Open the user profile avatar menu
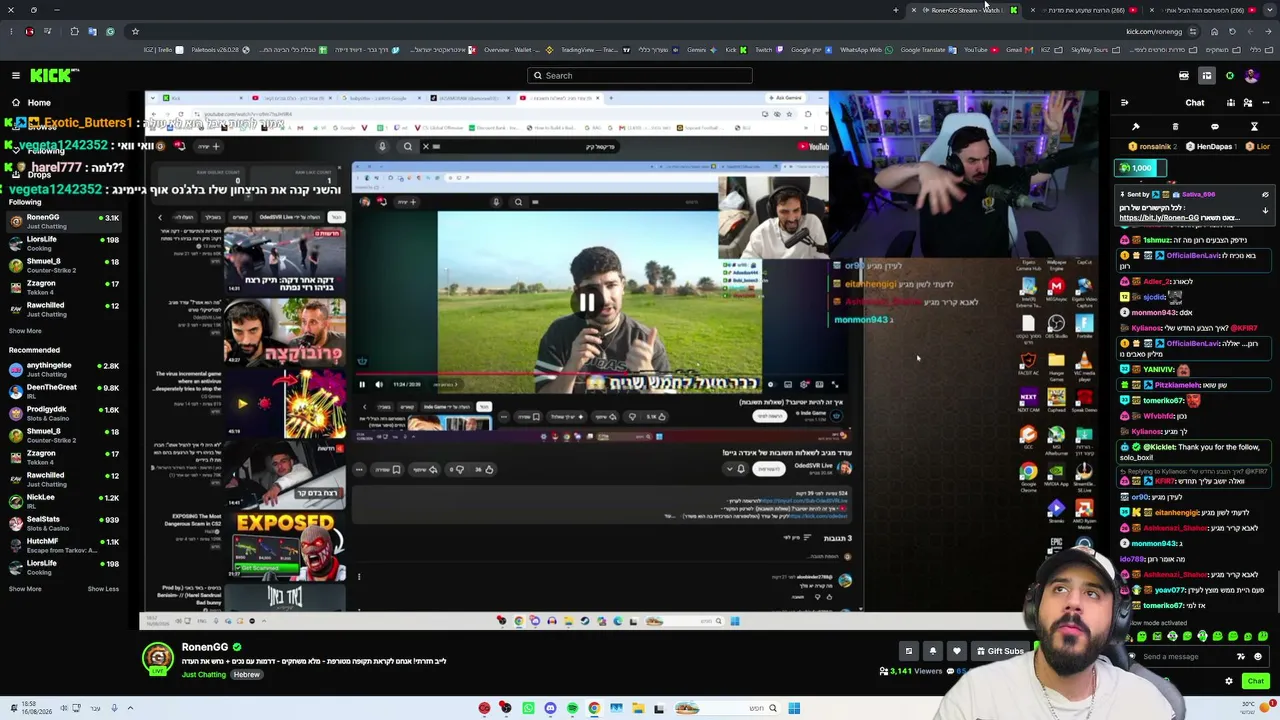Screen dimensions: 1280x720 pyautogui.click(x=1252, y=76)
